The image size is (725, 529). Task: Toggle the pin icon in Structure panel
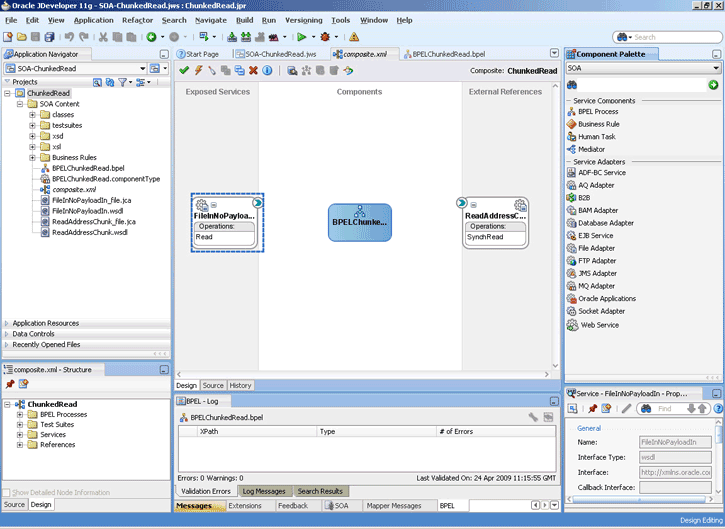[x=10, y=384]
